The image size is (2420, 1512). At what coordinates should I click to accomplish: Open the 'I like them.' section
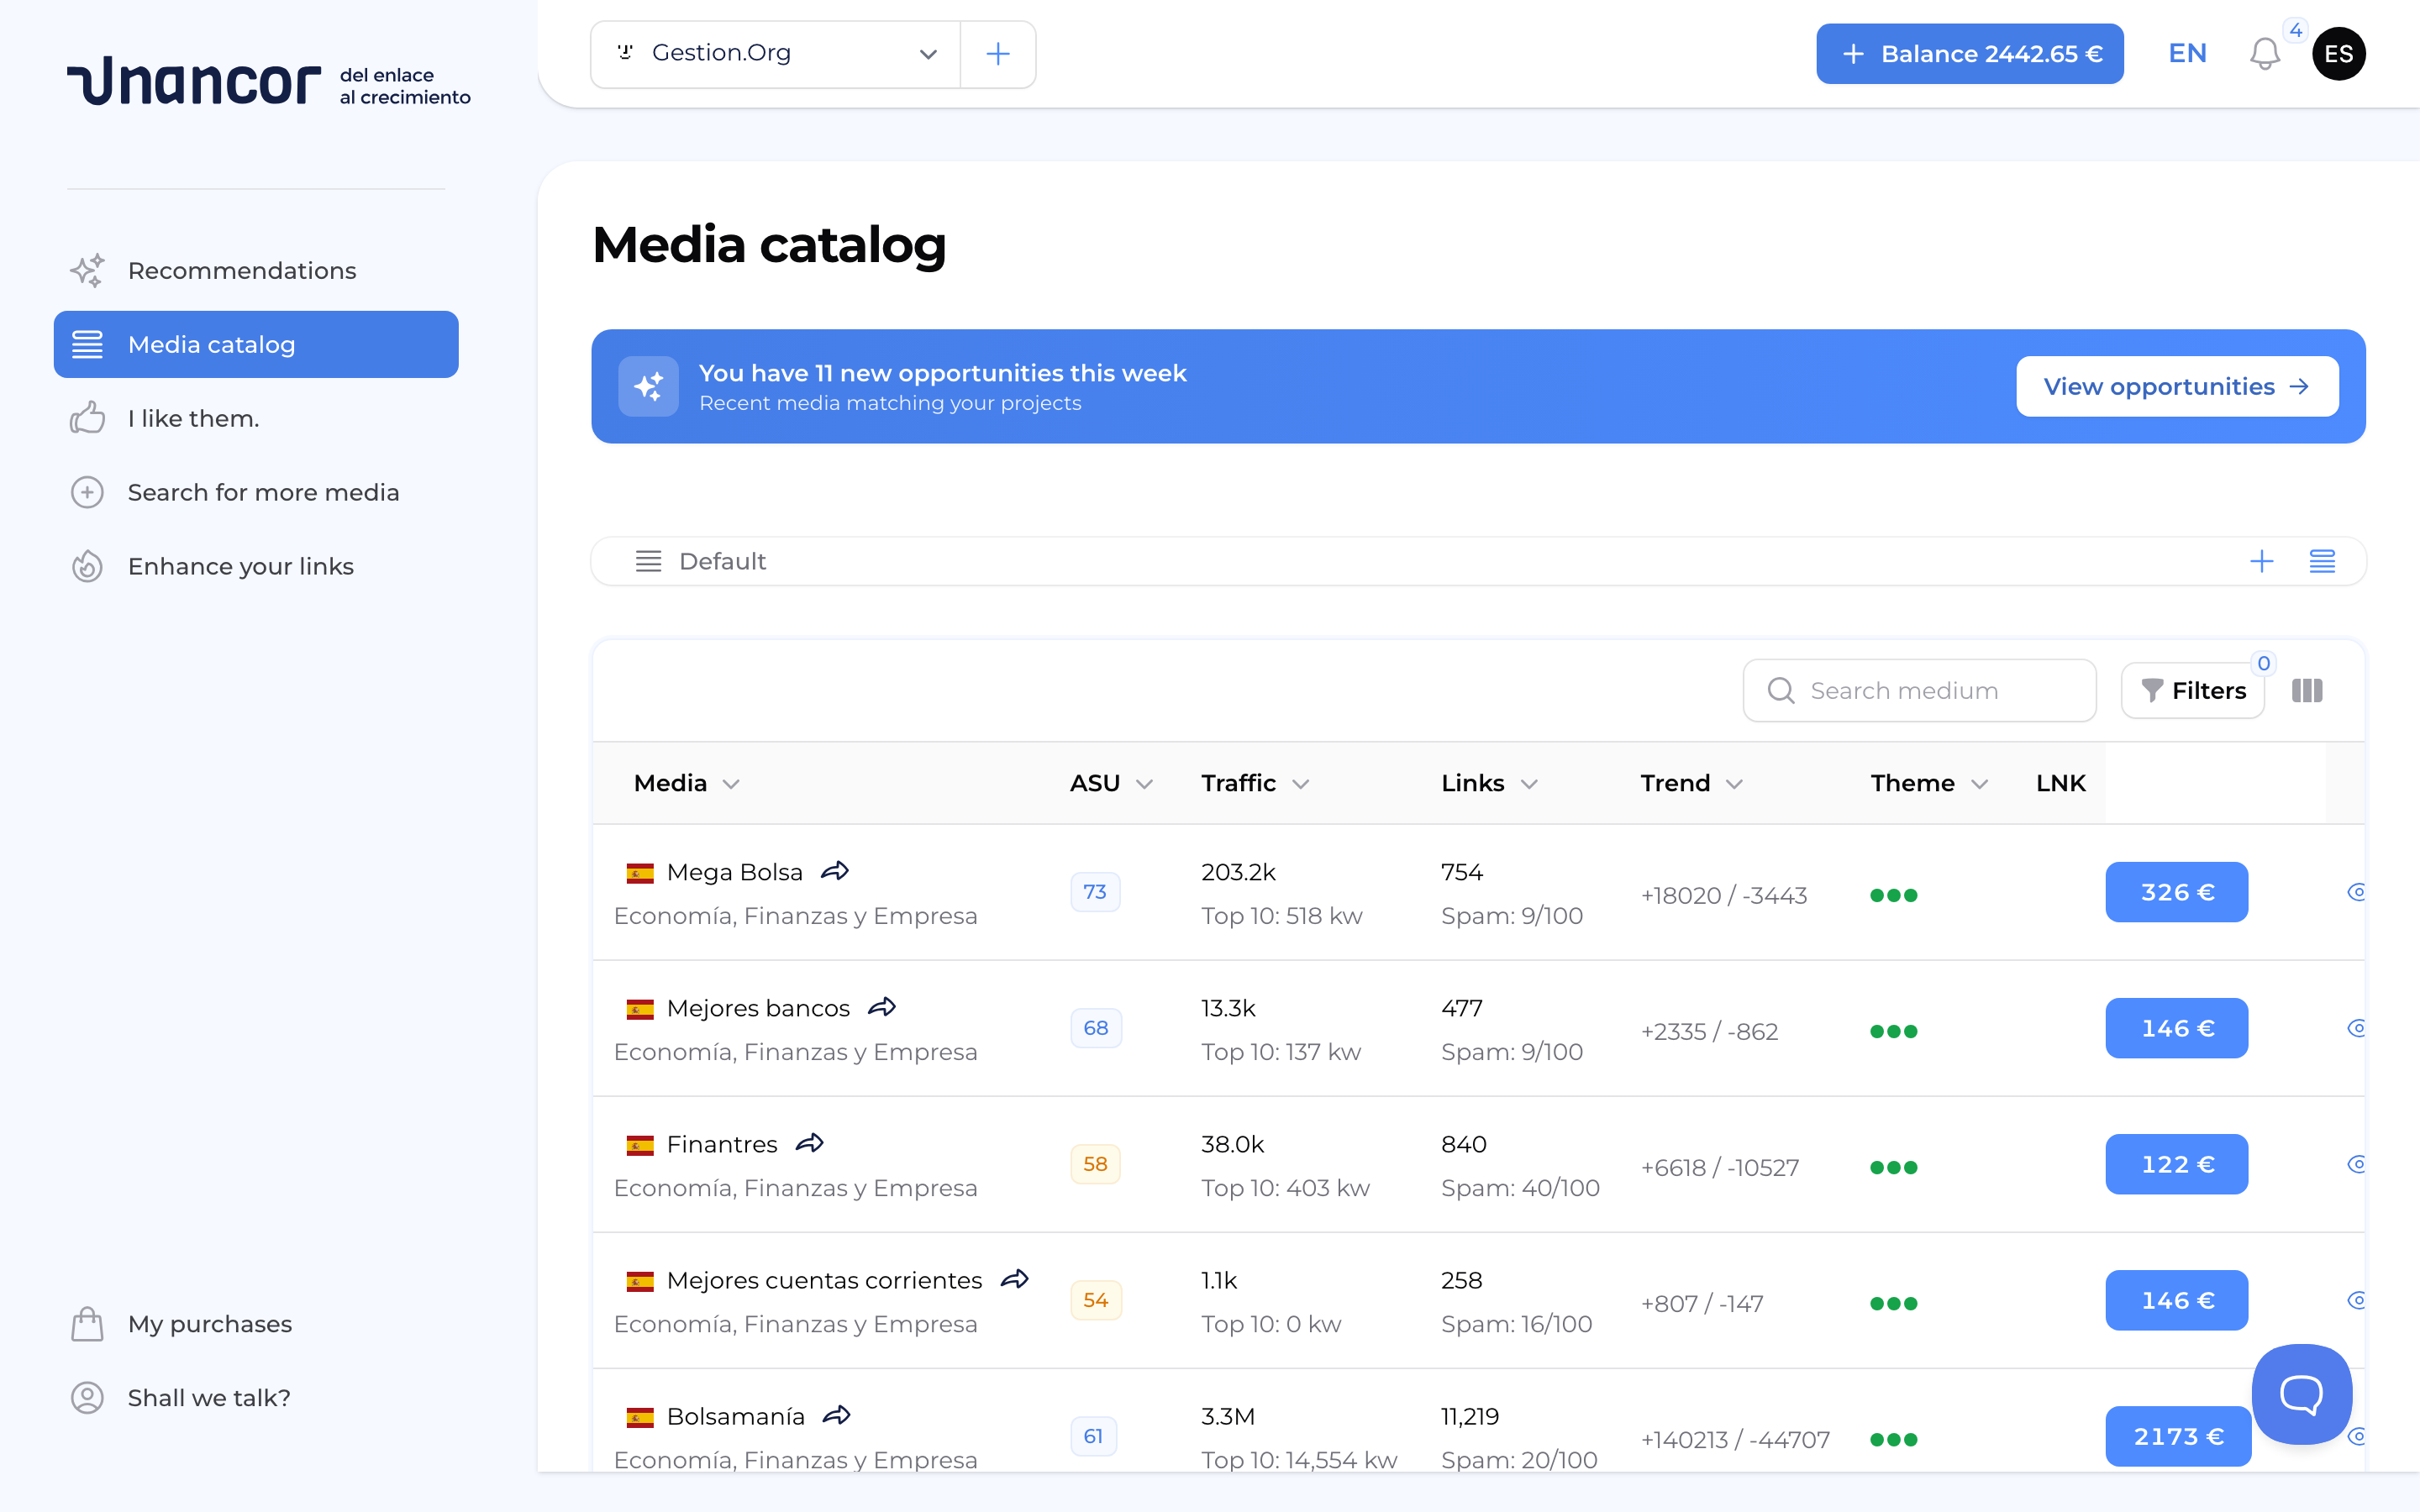coord(194,418)
